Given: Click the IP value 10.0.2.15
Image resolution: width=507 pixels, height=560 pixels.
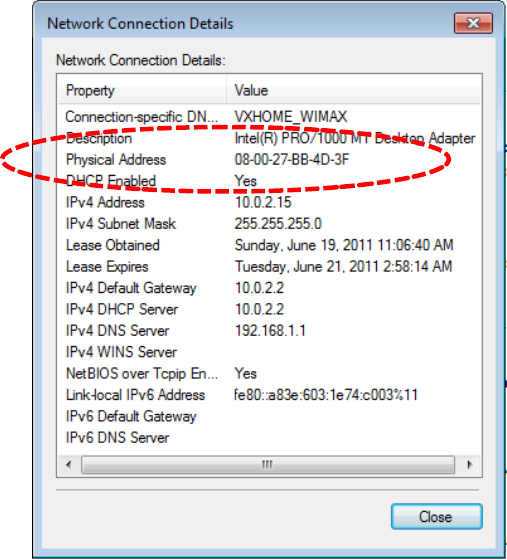Looking at the screenshot, I should (x=263, y=202).
